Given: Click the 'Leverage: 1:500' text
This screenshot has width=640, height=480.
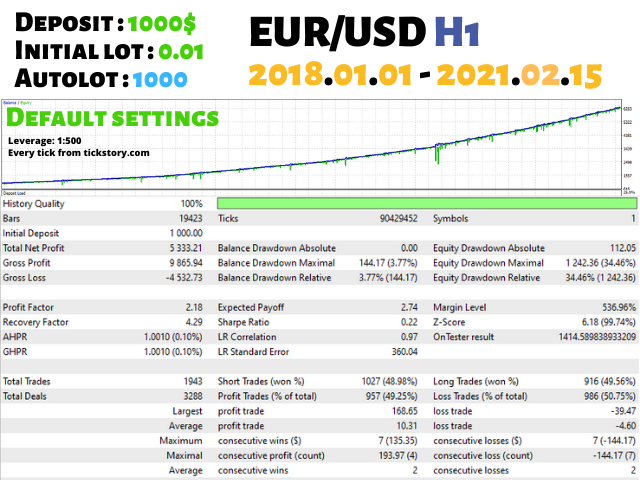Looking at the screenshot, I should pyautogui.click(x=44, y=141).
